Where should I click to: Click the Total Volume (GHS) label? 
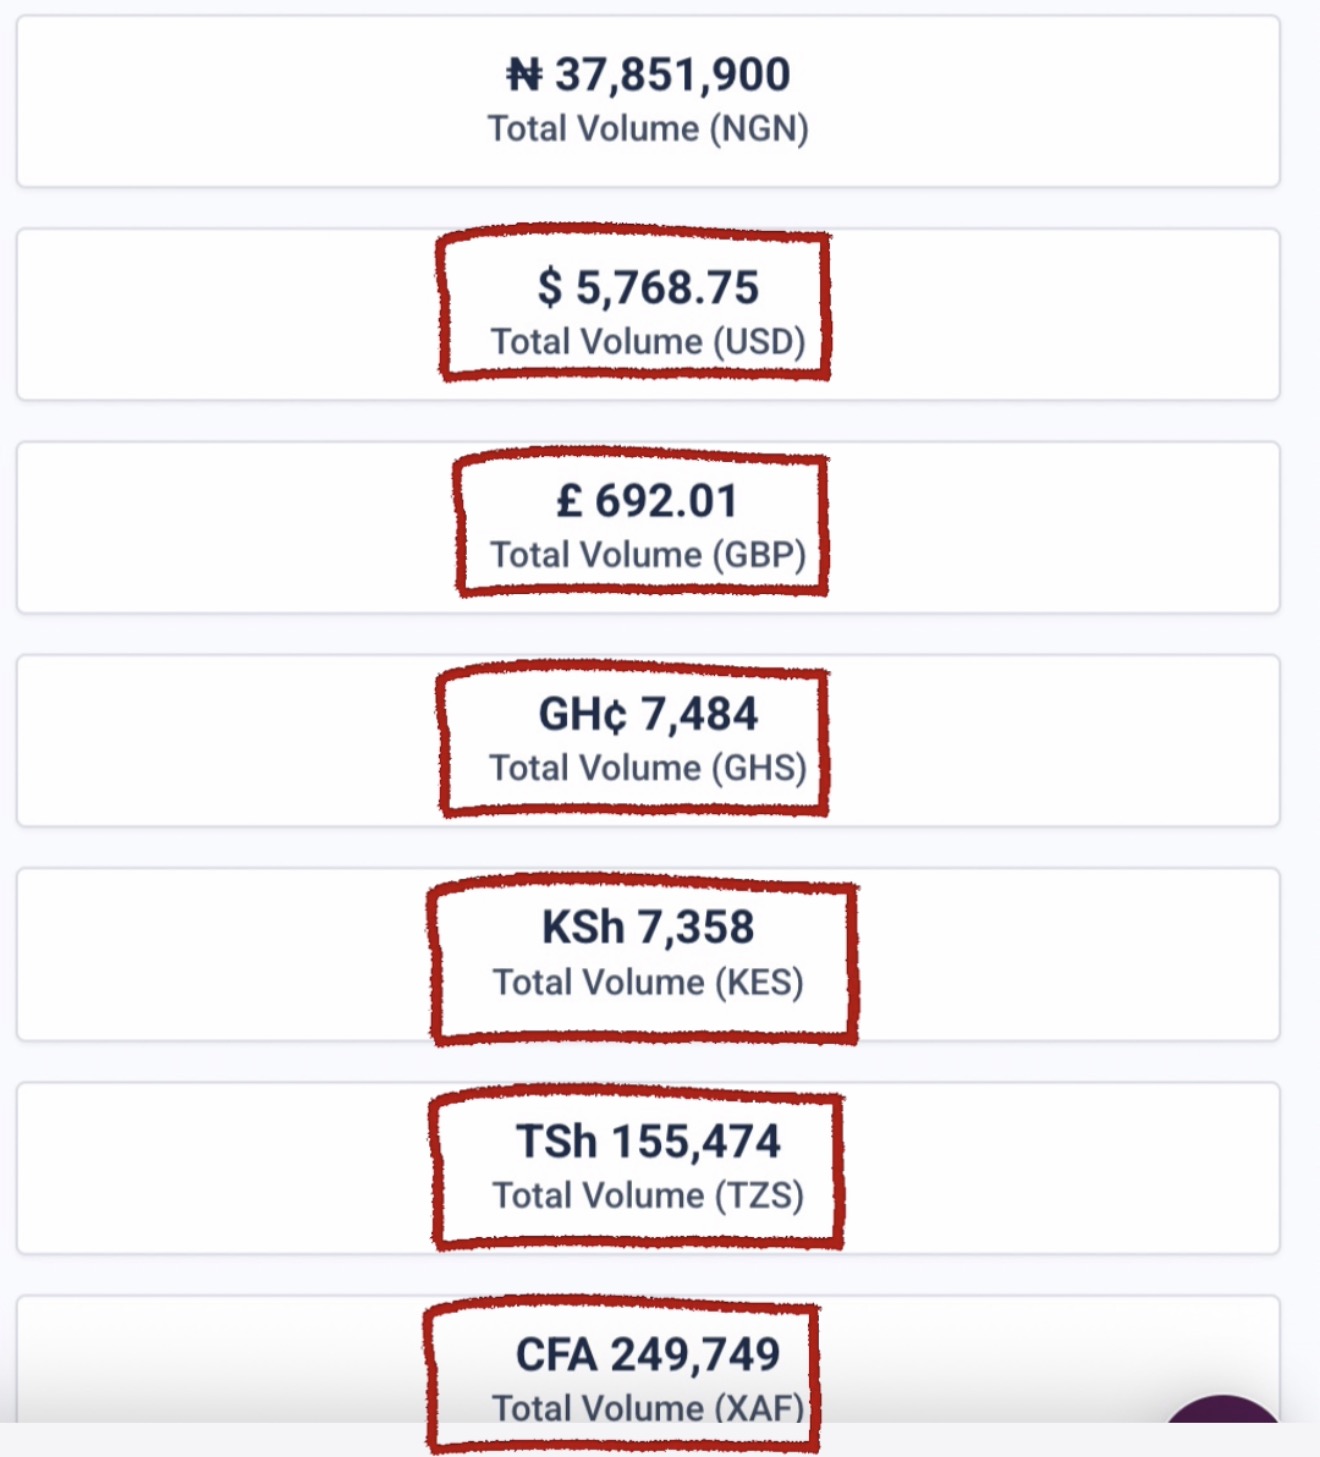coord(648,768)
